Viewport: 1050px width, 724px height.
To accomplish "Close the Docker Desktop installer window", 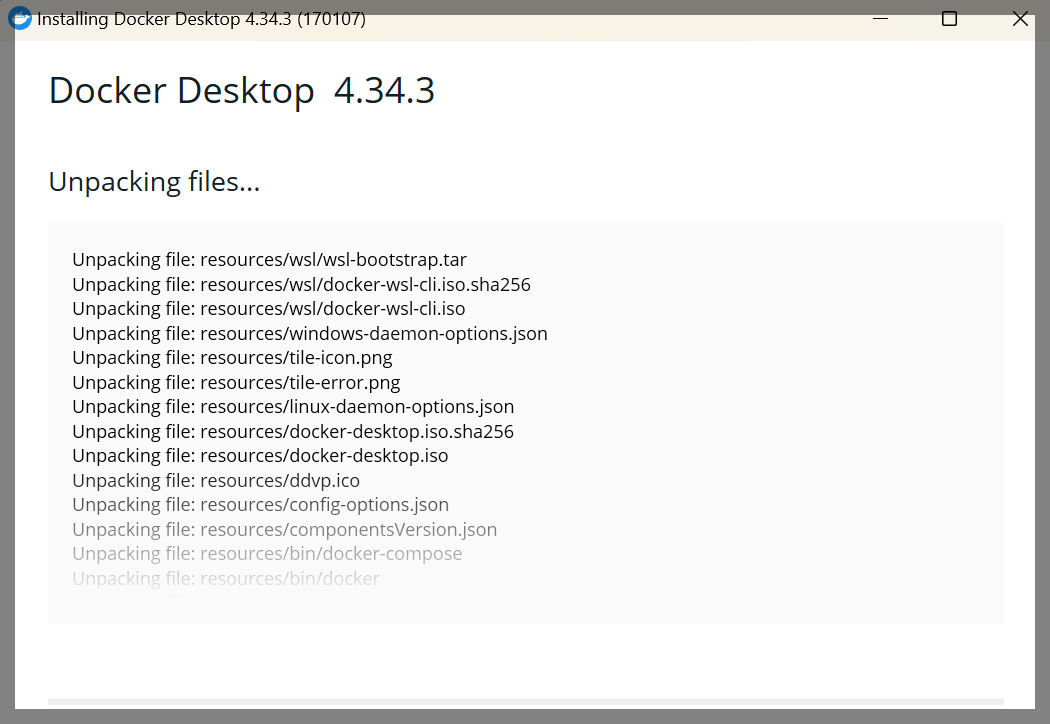I will (x=1020, y=19).
